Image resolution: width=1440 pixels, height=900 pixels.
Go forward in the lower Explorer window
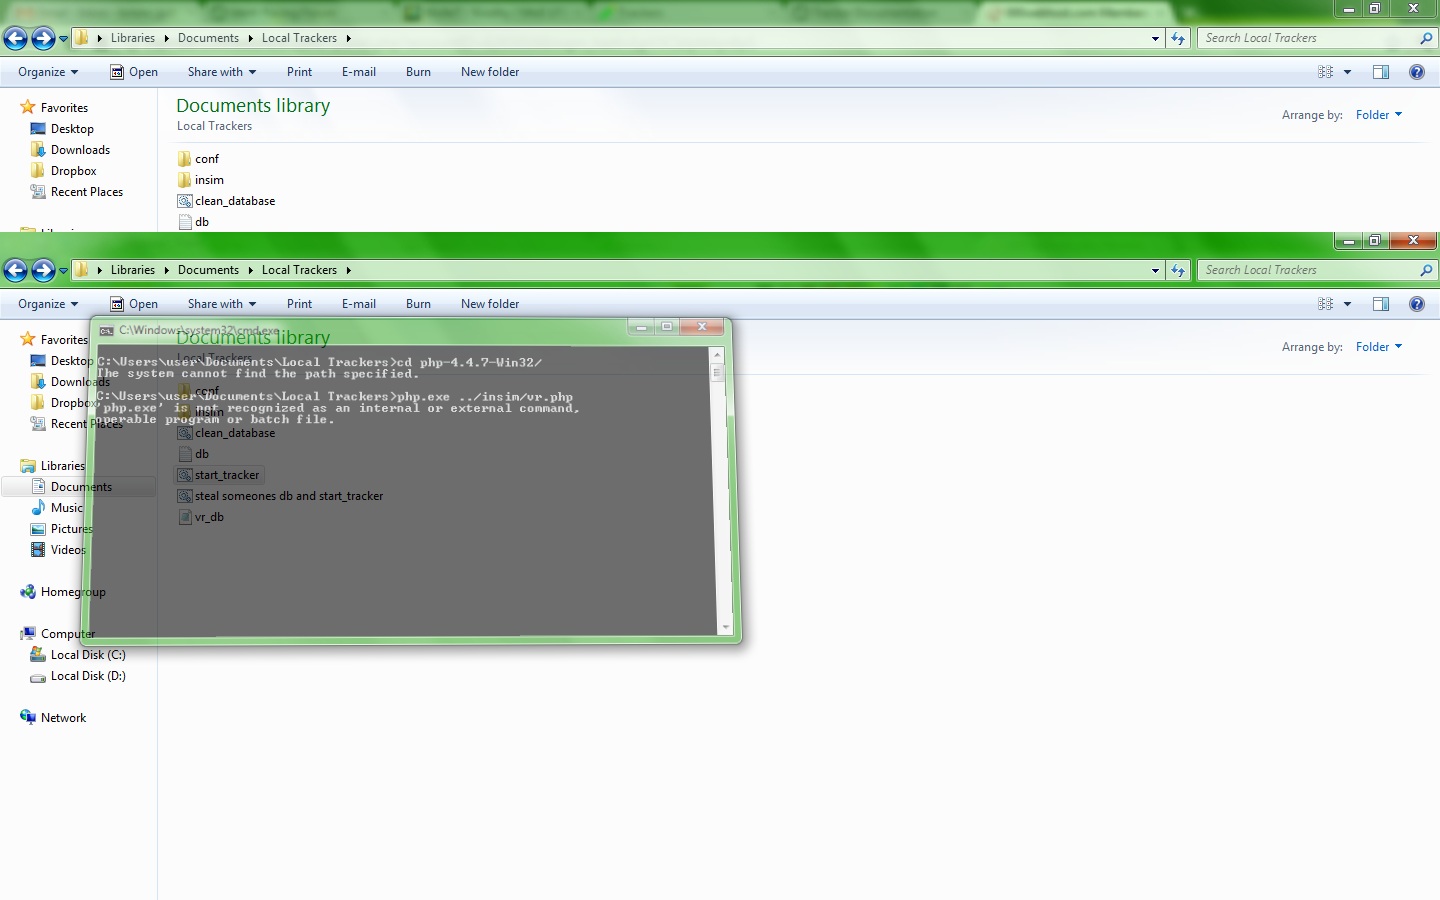(43, 270)
